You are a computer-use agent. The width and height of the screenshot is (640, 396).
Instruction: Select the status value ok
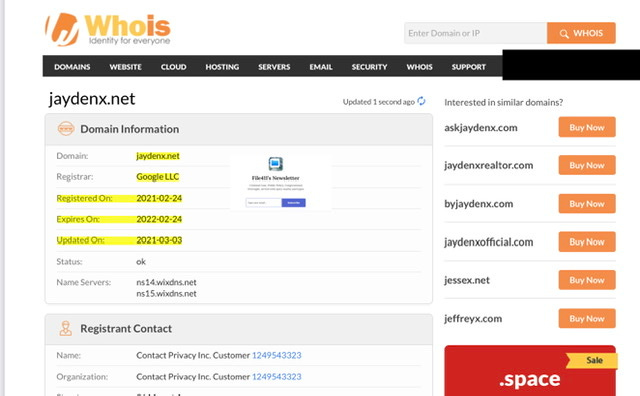pos(141,261)
